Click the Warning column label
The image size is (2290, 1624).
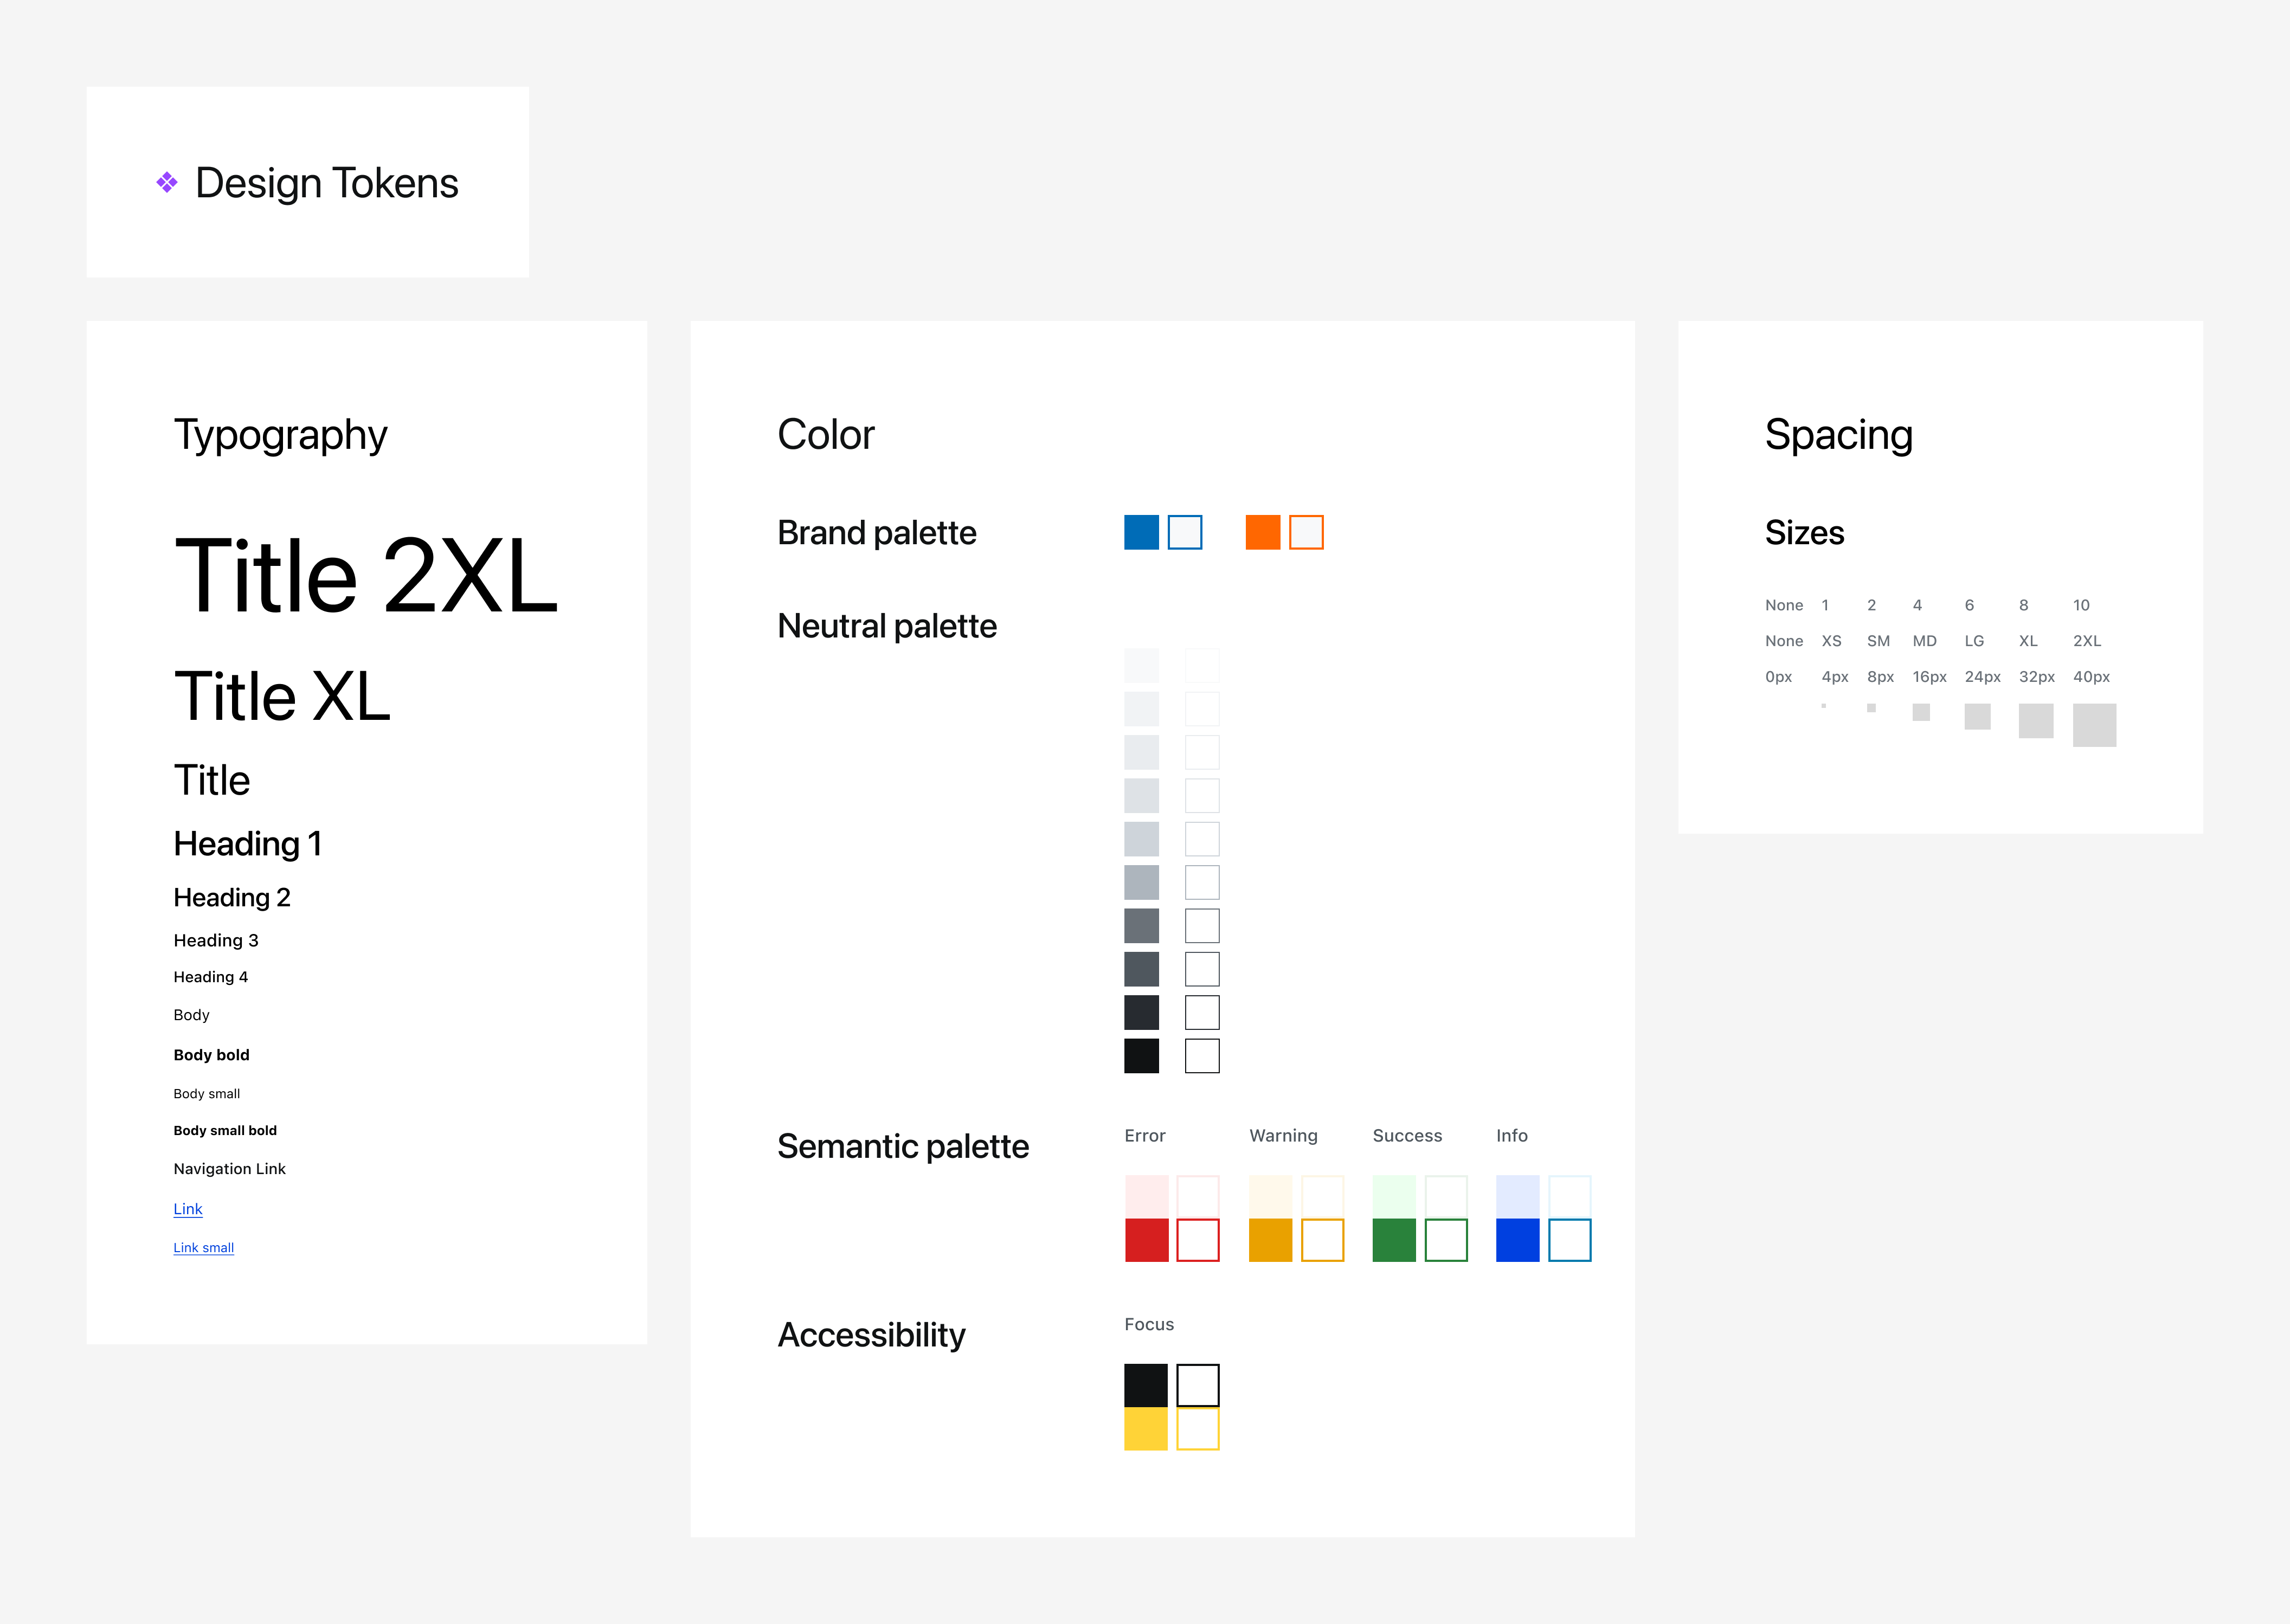point(1283,1136)
